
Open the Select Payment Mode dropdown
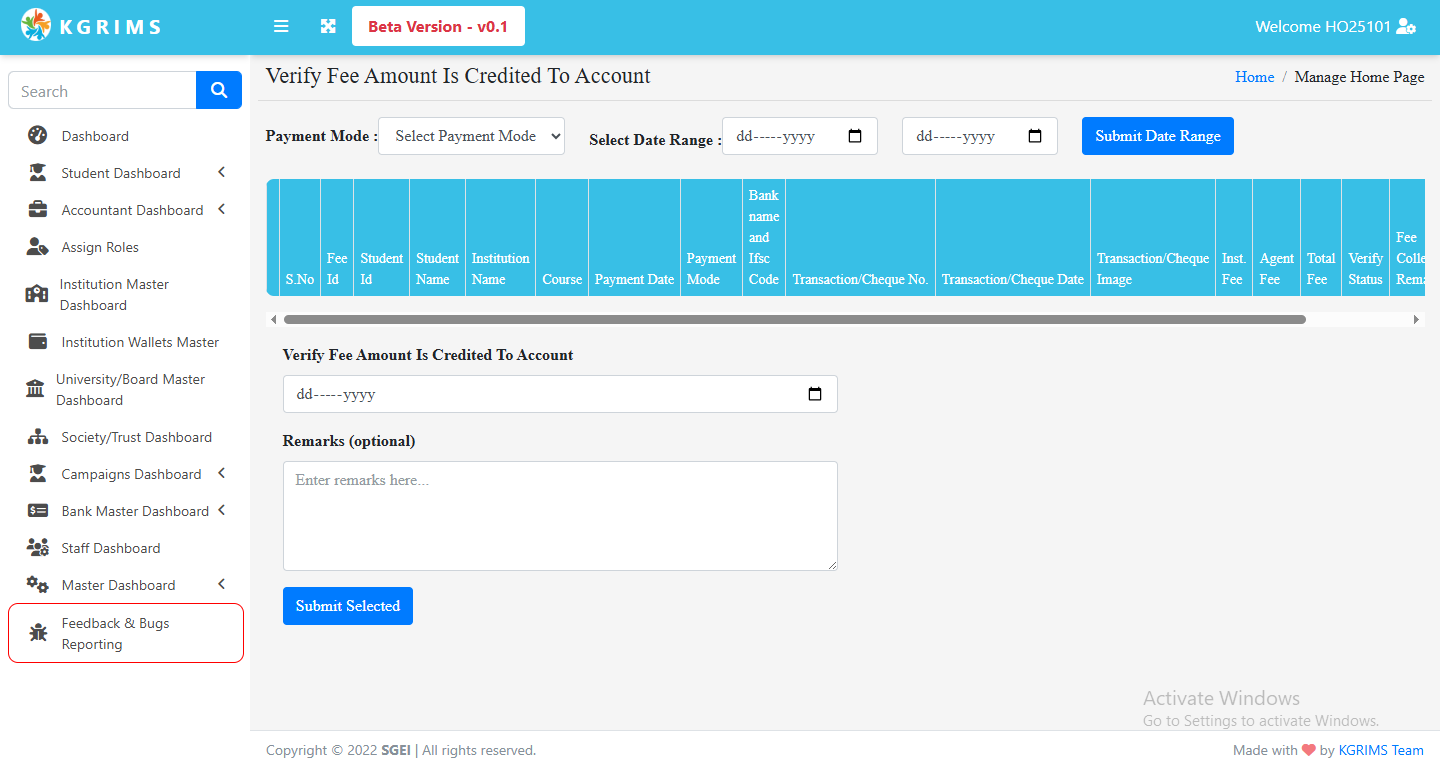(x=471, y=136)
